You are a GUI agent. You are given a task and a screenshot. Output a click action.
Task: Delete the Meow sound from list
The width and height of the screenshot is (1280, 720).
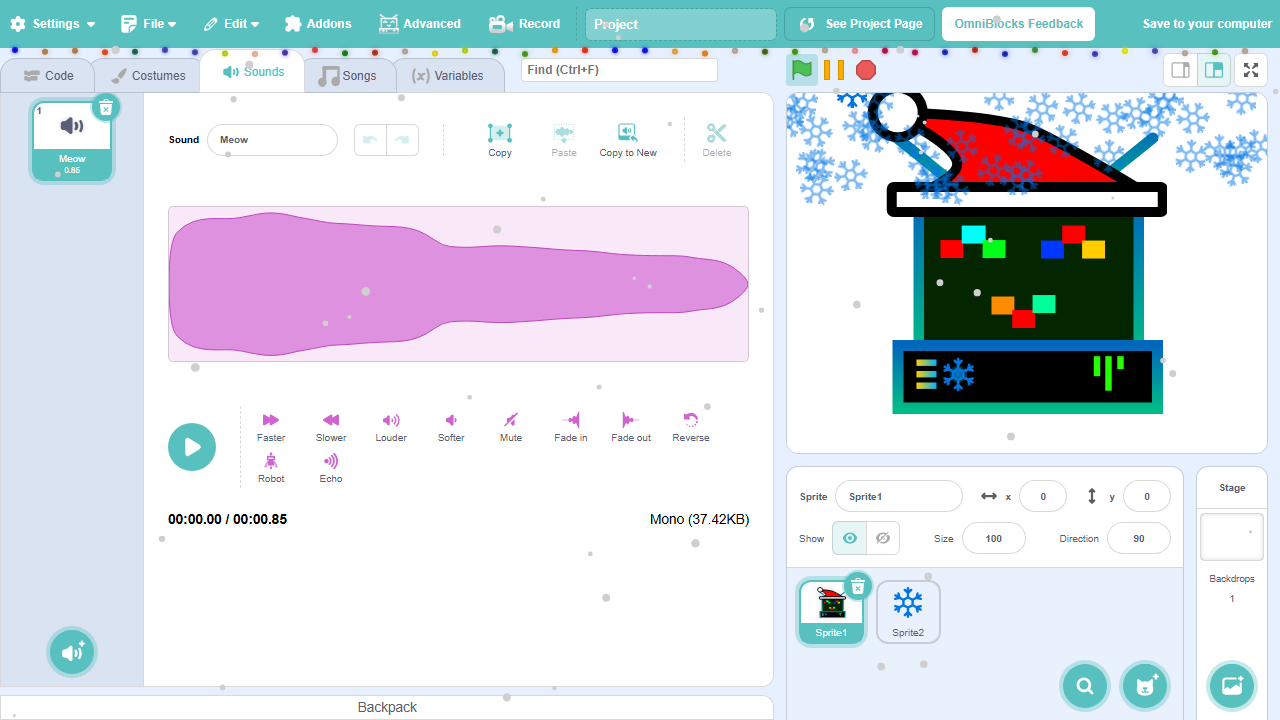tap(106, 107)
